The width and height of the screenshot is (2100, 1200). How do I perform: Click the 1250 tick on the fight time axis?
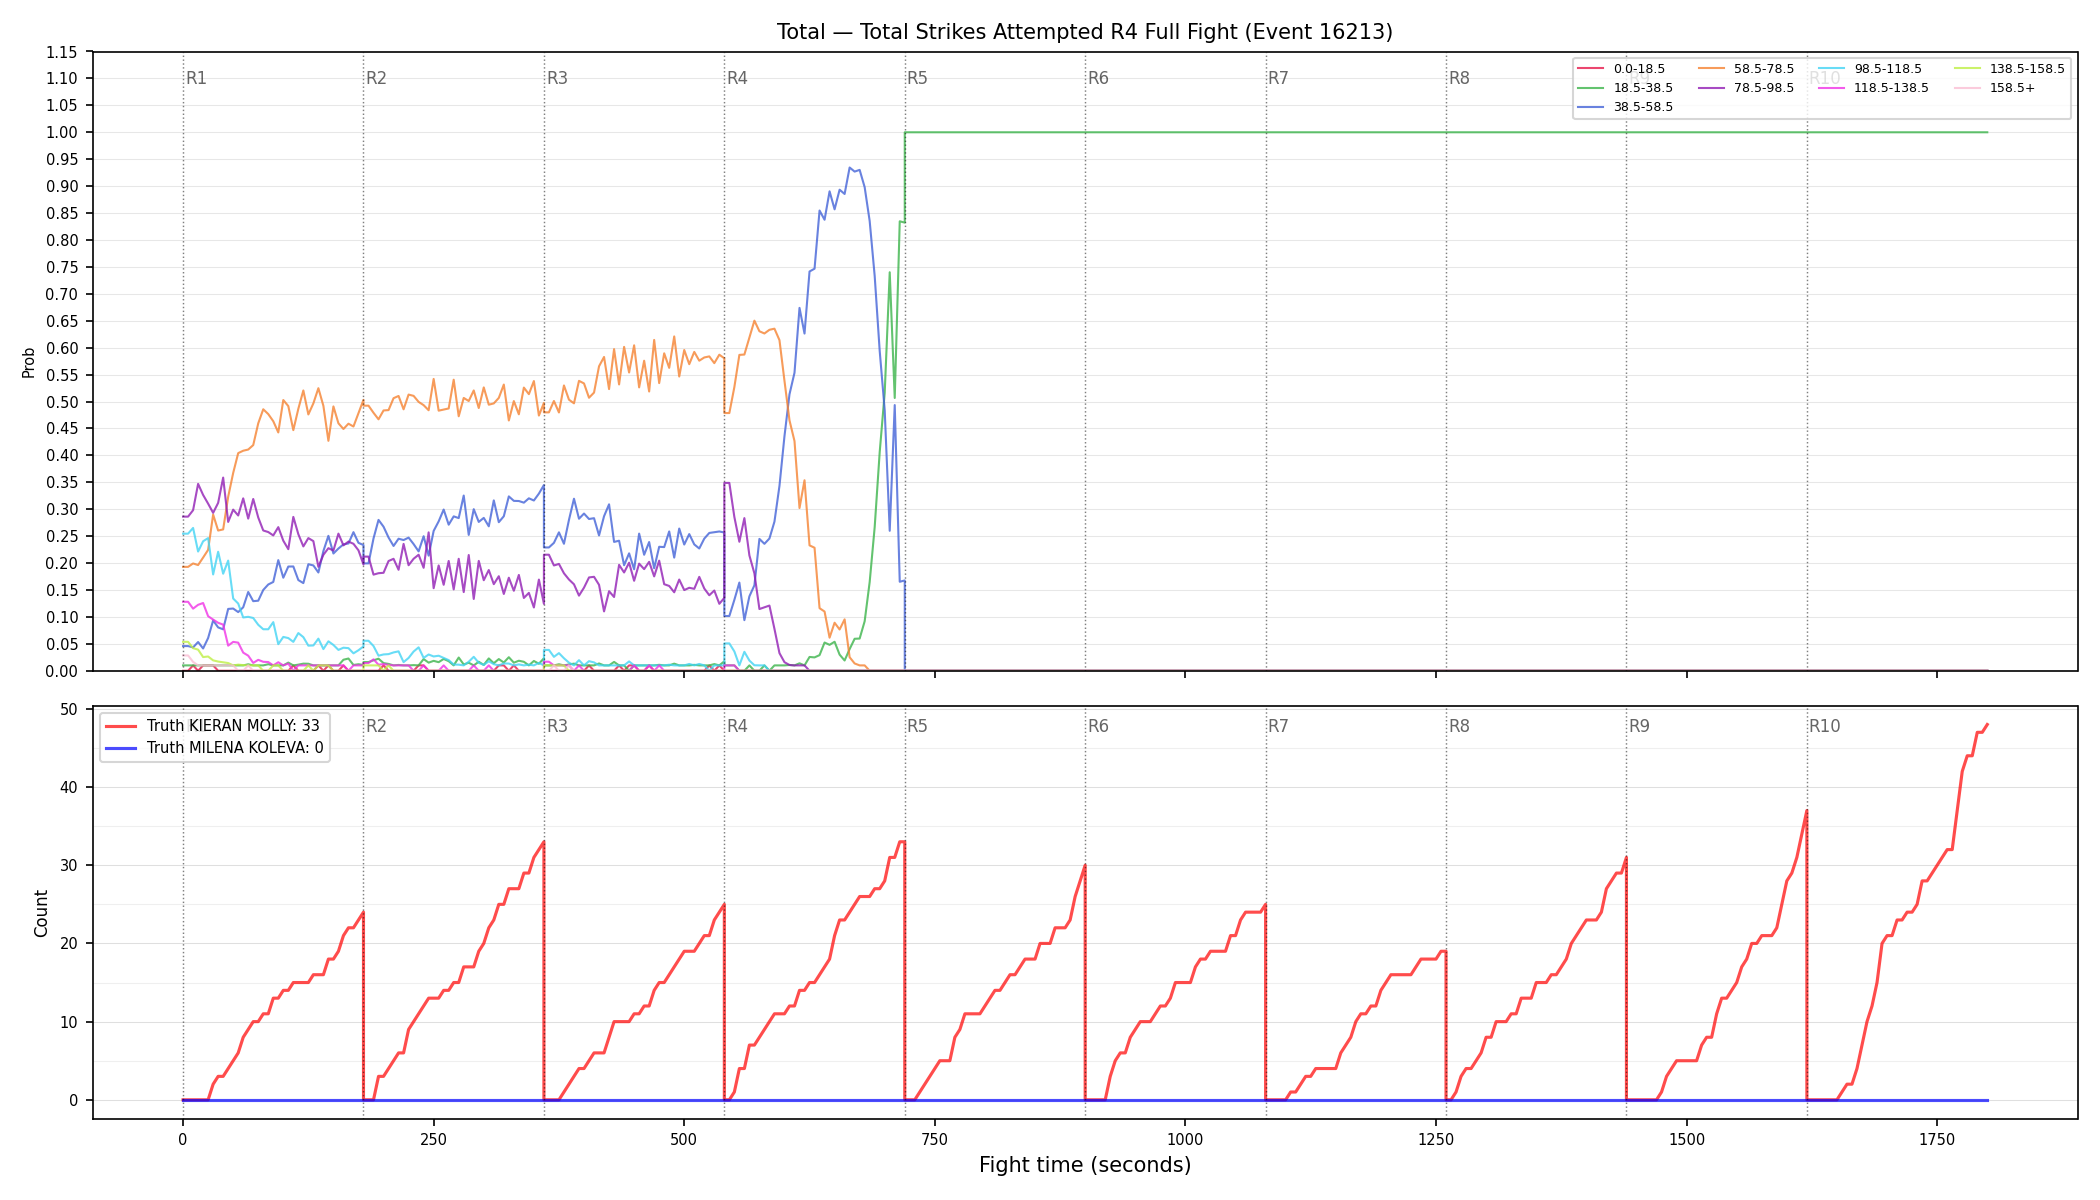pos(1436,1139)
